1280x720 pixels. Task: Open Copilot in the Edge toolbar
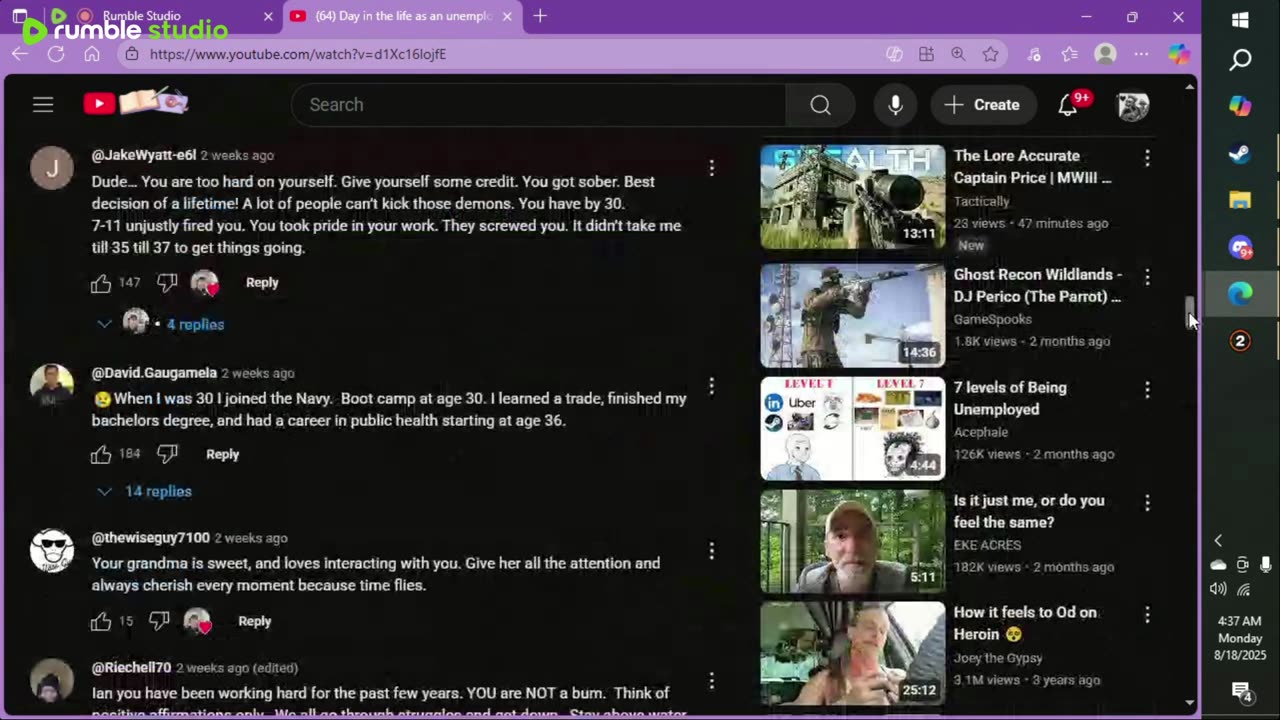(1180, 54)
